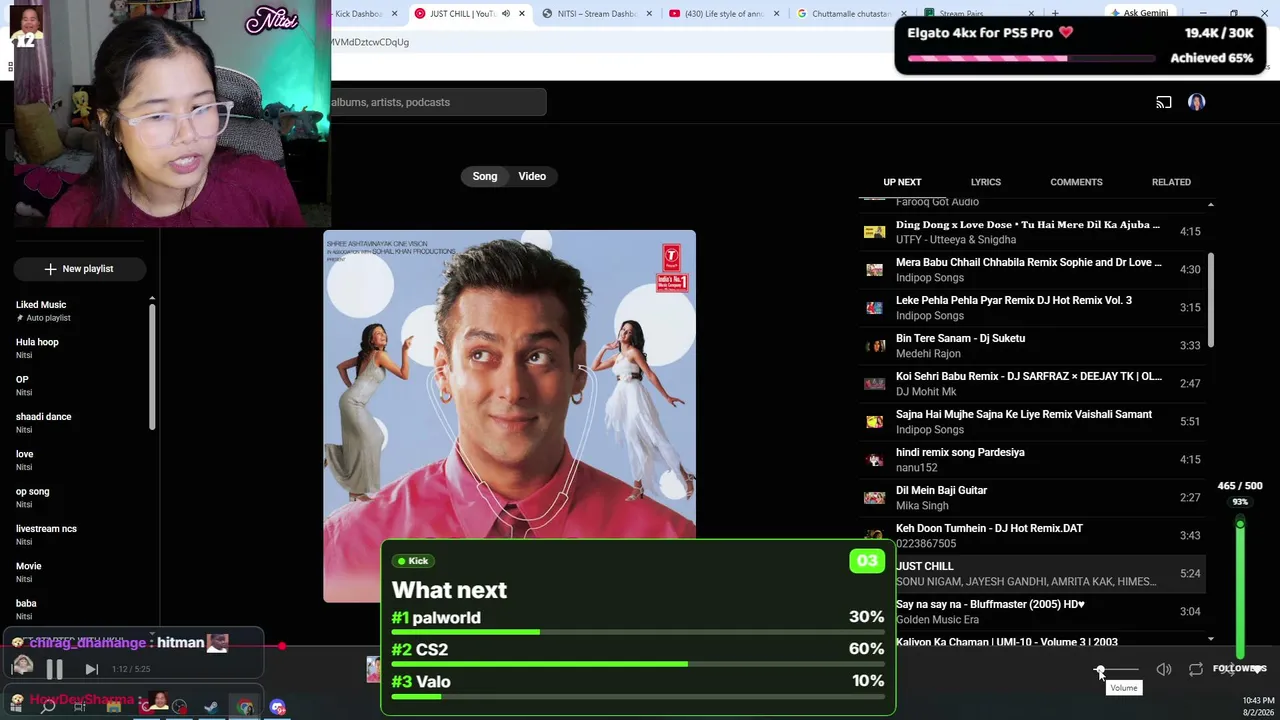Open the COMMENTS tab
The image size is (1280, 720).
[1076, 182]
